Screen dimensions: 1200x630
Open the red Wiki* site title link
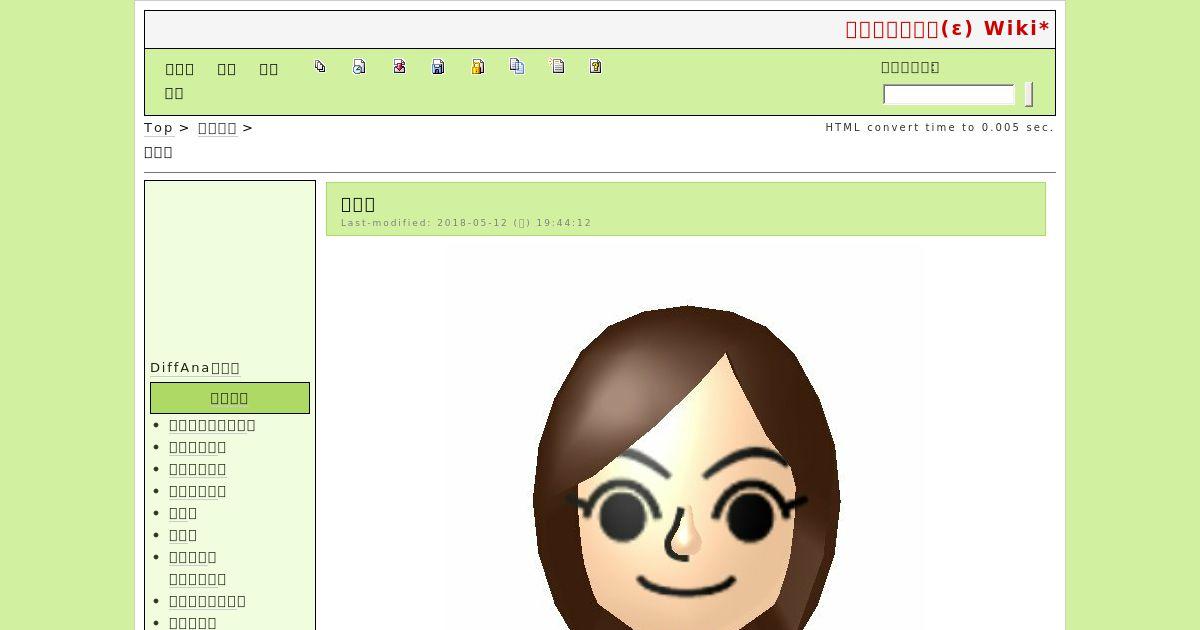(x=948, y=29)
